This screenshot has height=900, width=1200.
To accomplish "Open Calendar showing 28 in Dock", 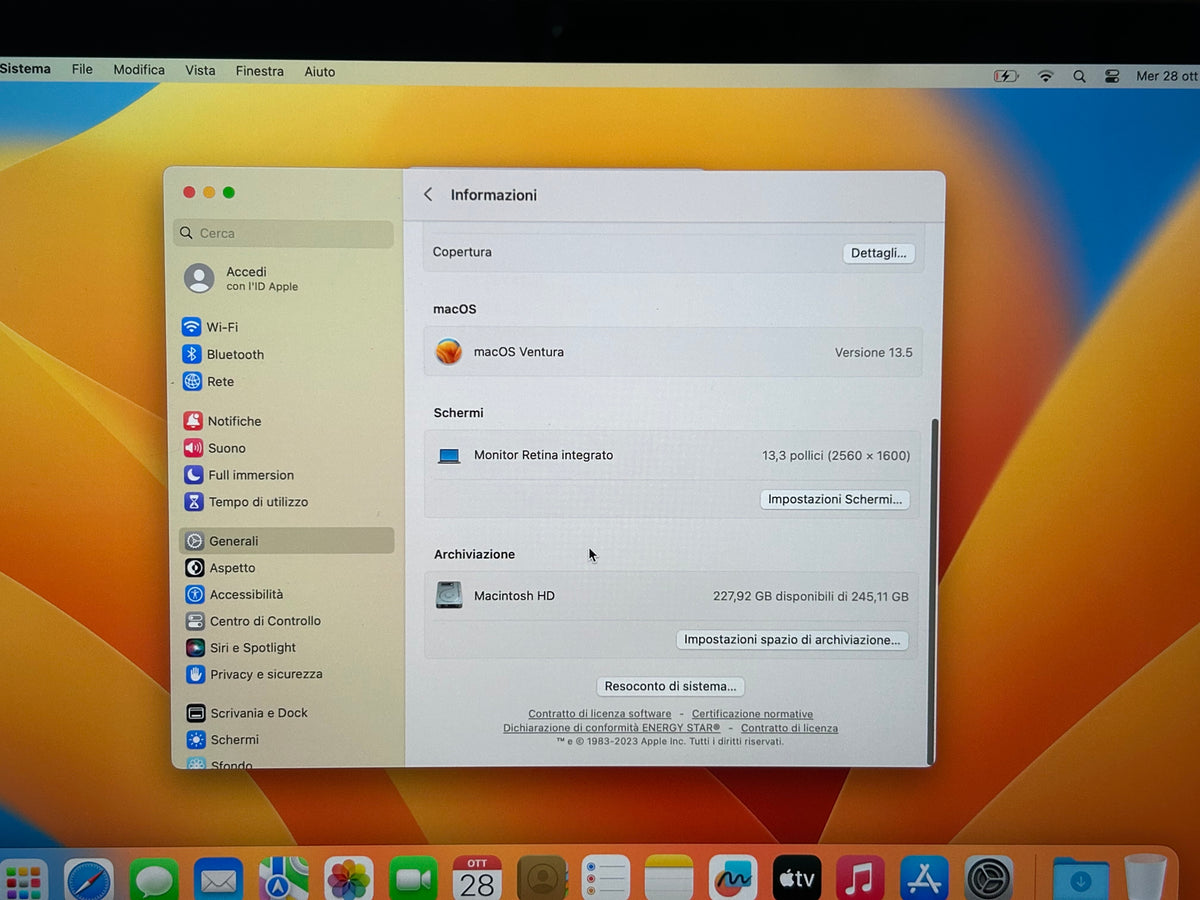I will click(477, 879).
